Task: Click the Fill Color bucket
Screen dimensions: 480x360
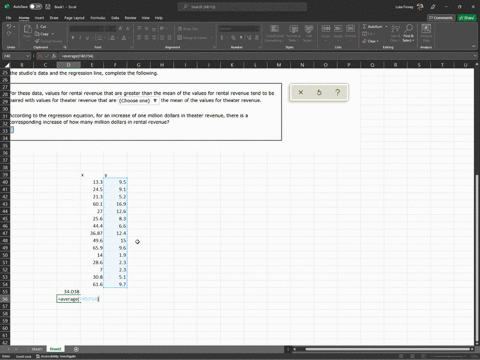Action: [113, 38]
